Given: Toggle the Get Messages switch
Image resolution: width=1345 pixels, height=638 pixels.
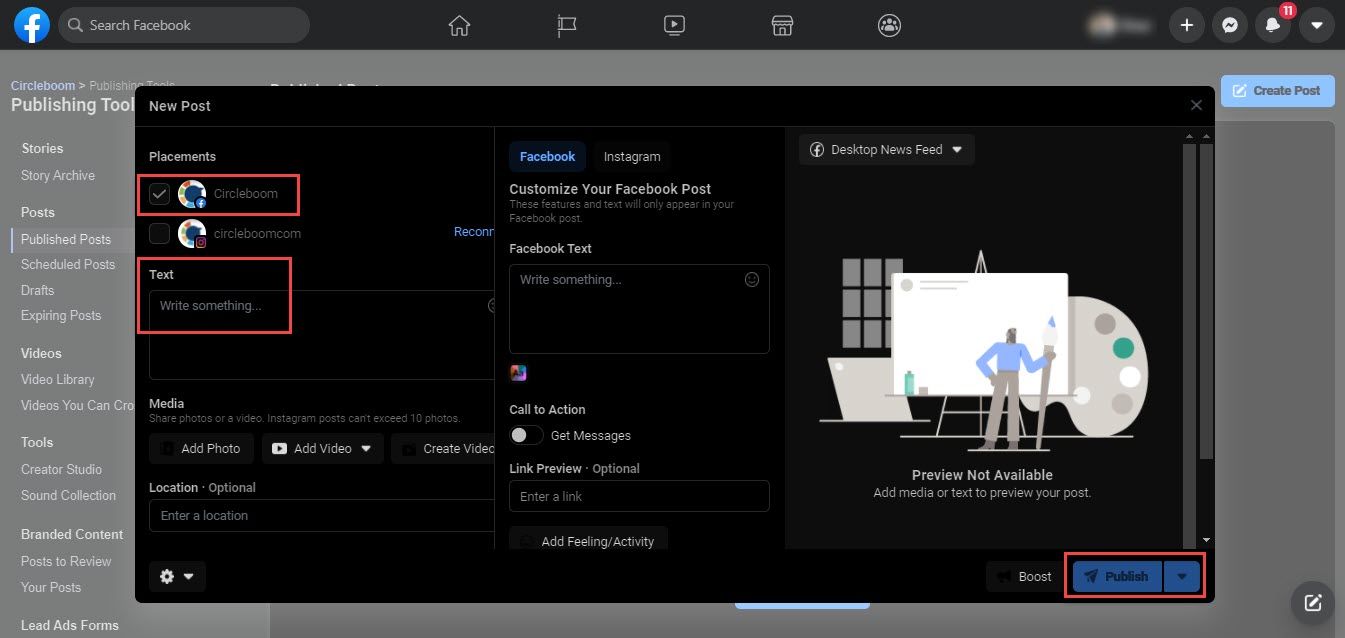Looking at the screenshot, I should pyautogui.click(x=526, y=436).
